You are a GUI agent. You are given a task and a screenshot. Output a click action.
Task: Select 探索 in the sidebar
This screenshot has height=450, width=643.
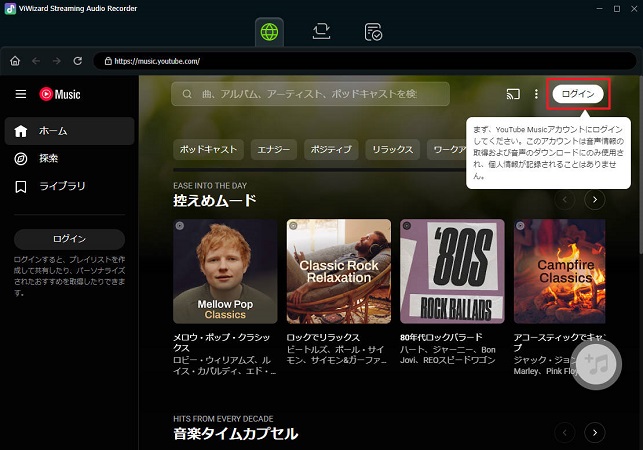pyautogui.click(x=69, y=158)
